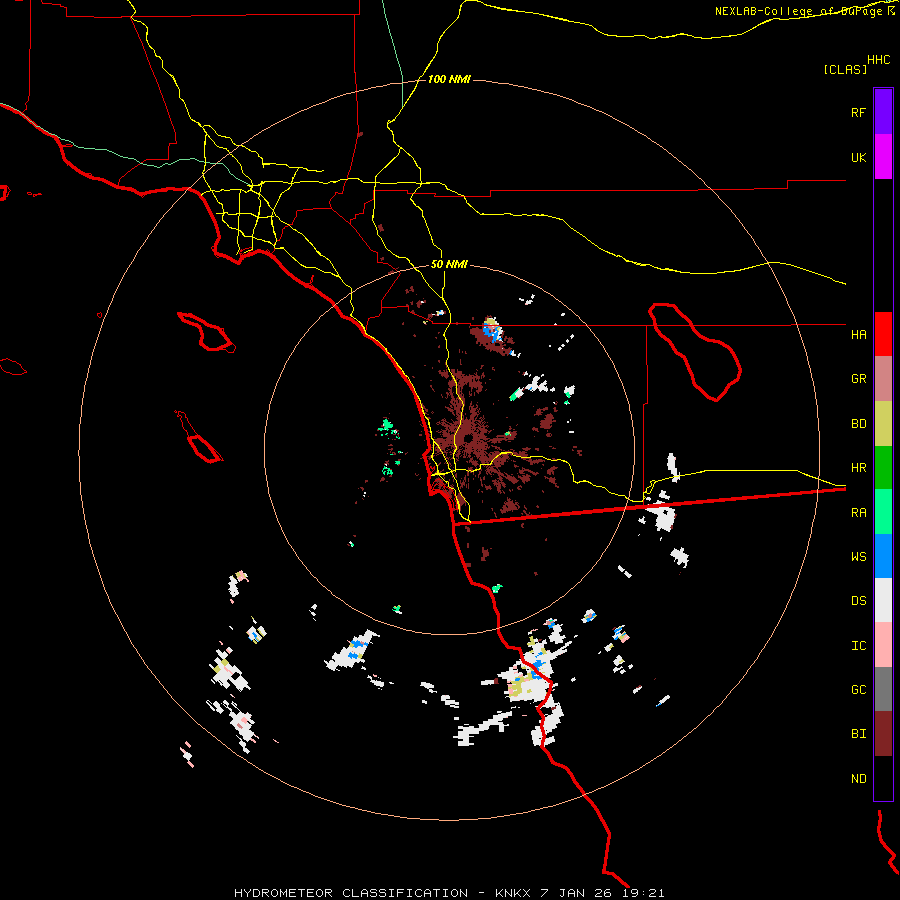Click the Santa Catalina Island outline
This screenshot has height=900, width=900.
[x=206, y=332]
